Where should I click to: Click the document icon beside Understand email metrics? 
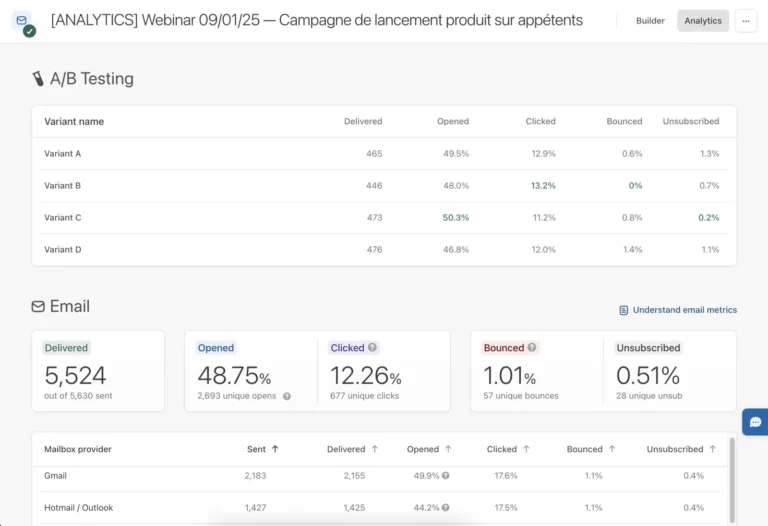click(624, 311)
